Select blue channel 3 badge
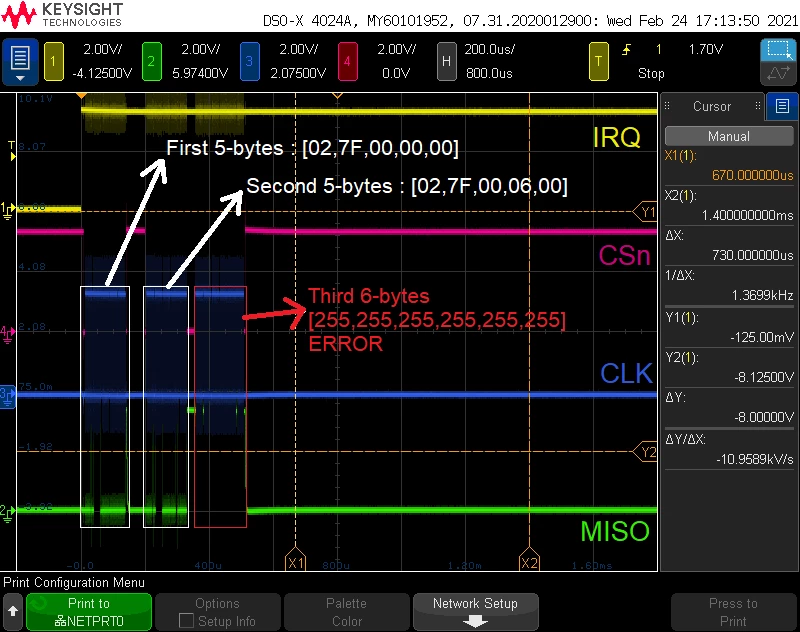This screenshot has height=632, width=800. click(249, 62)
